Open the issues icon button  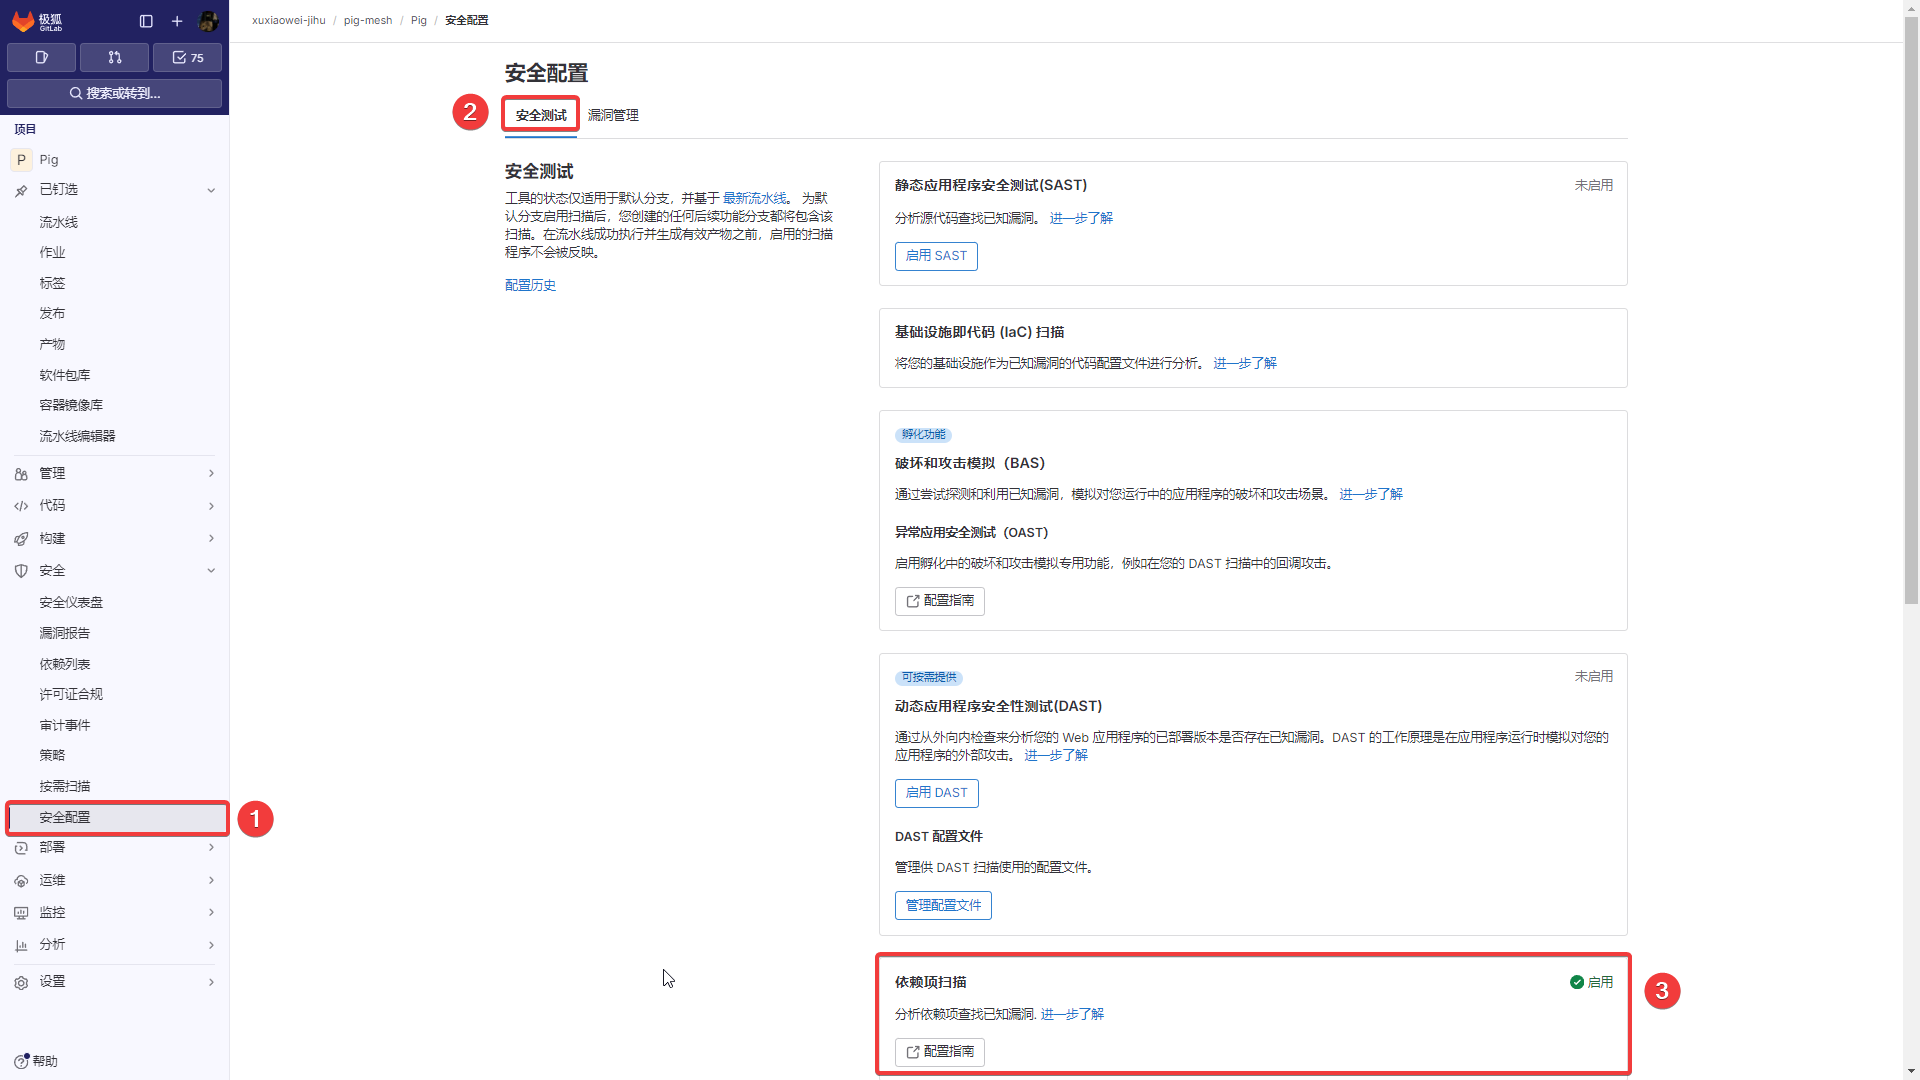41,58
